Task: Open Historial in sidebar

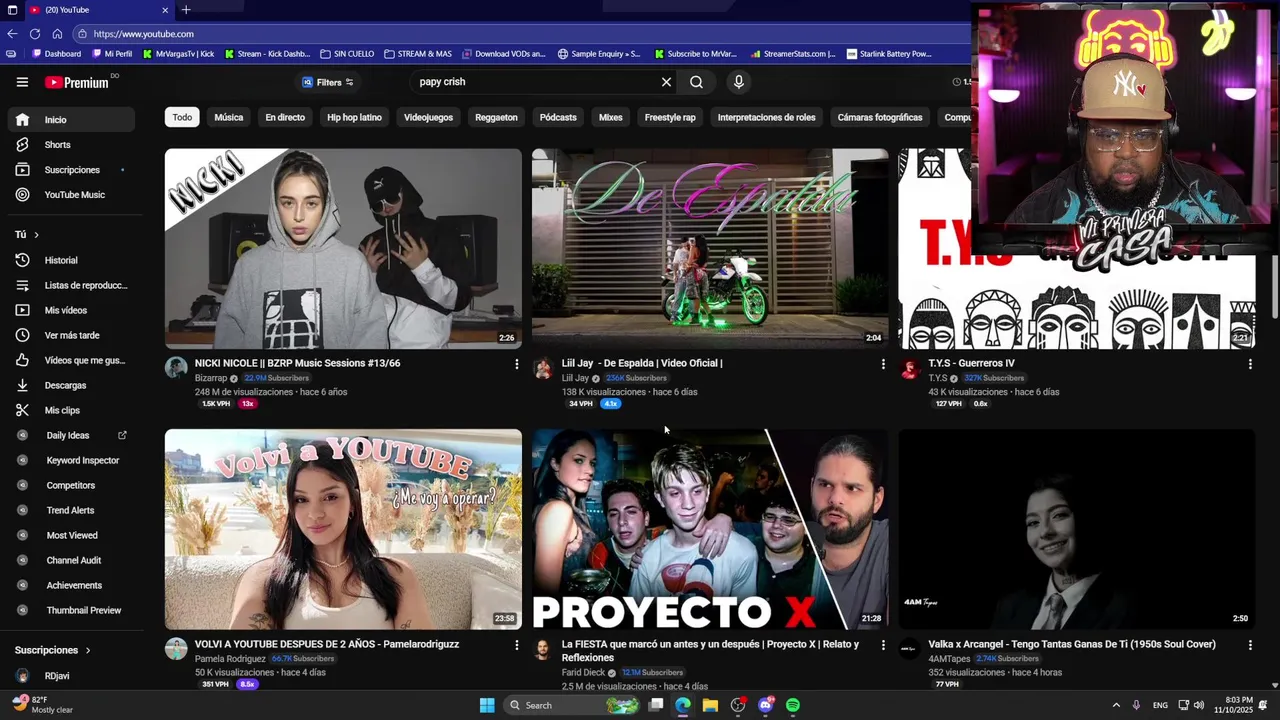Action: pos(69,260)
